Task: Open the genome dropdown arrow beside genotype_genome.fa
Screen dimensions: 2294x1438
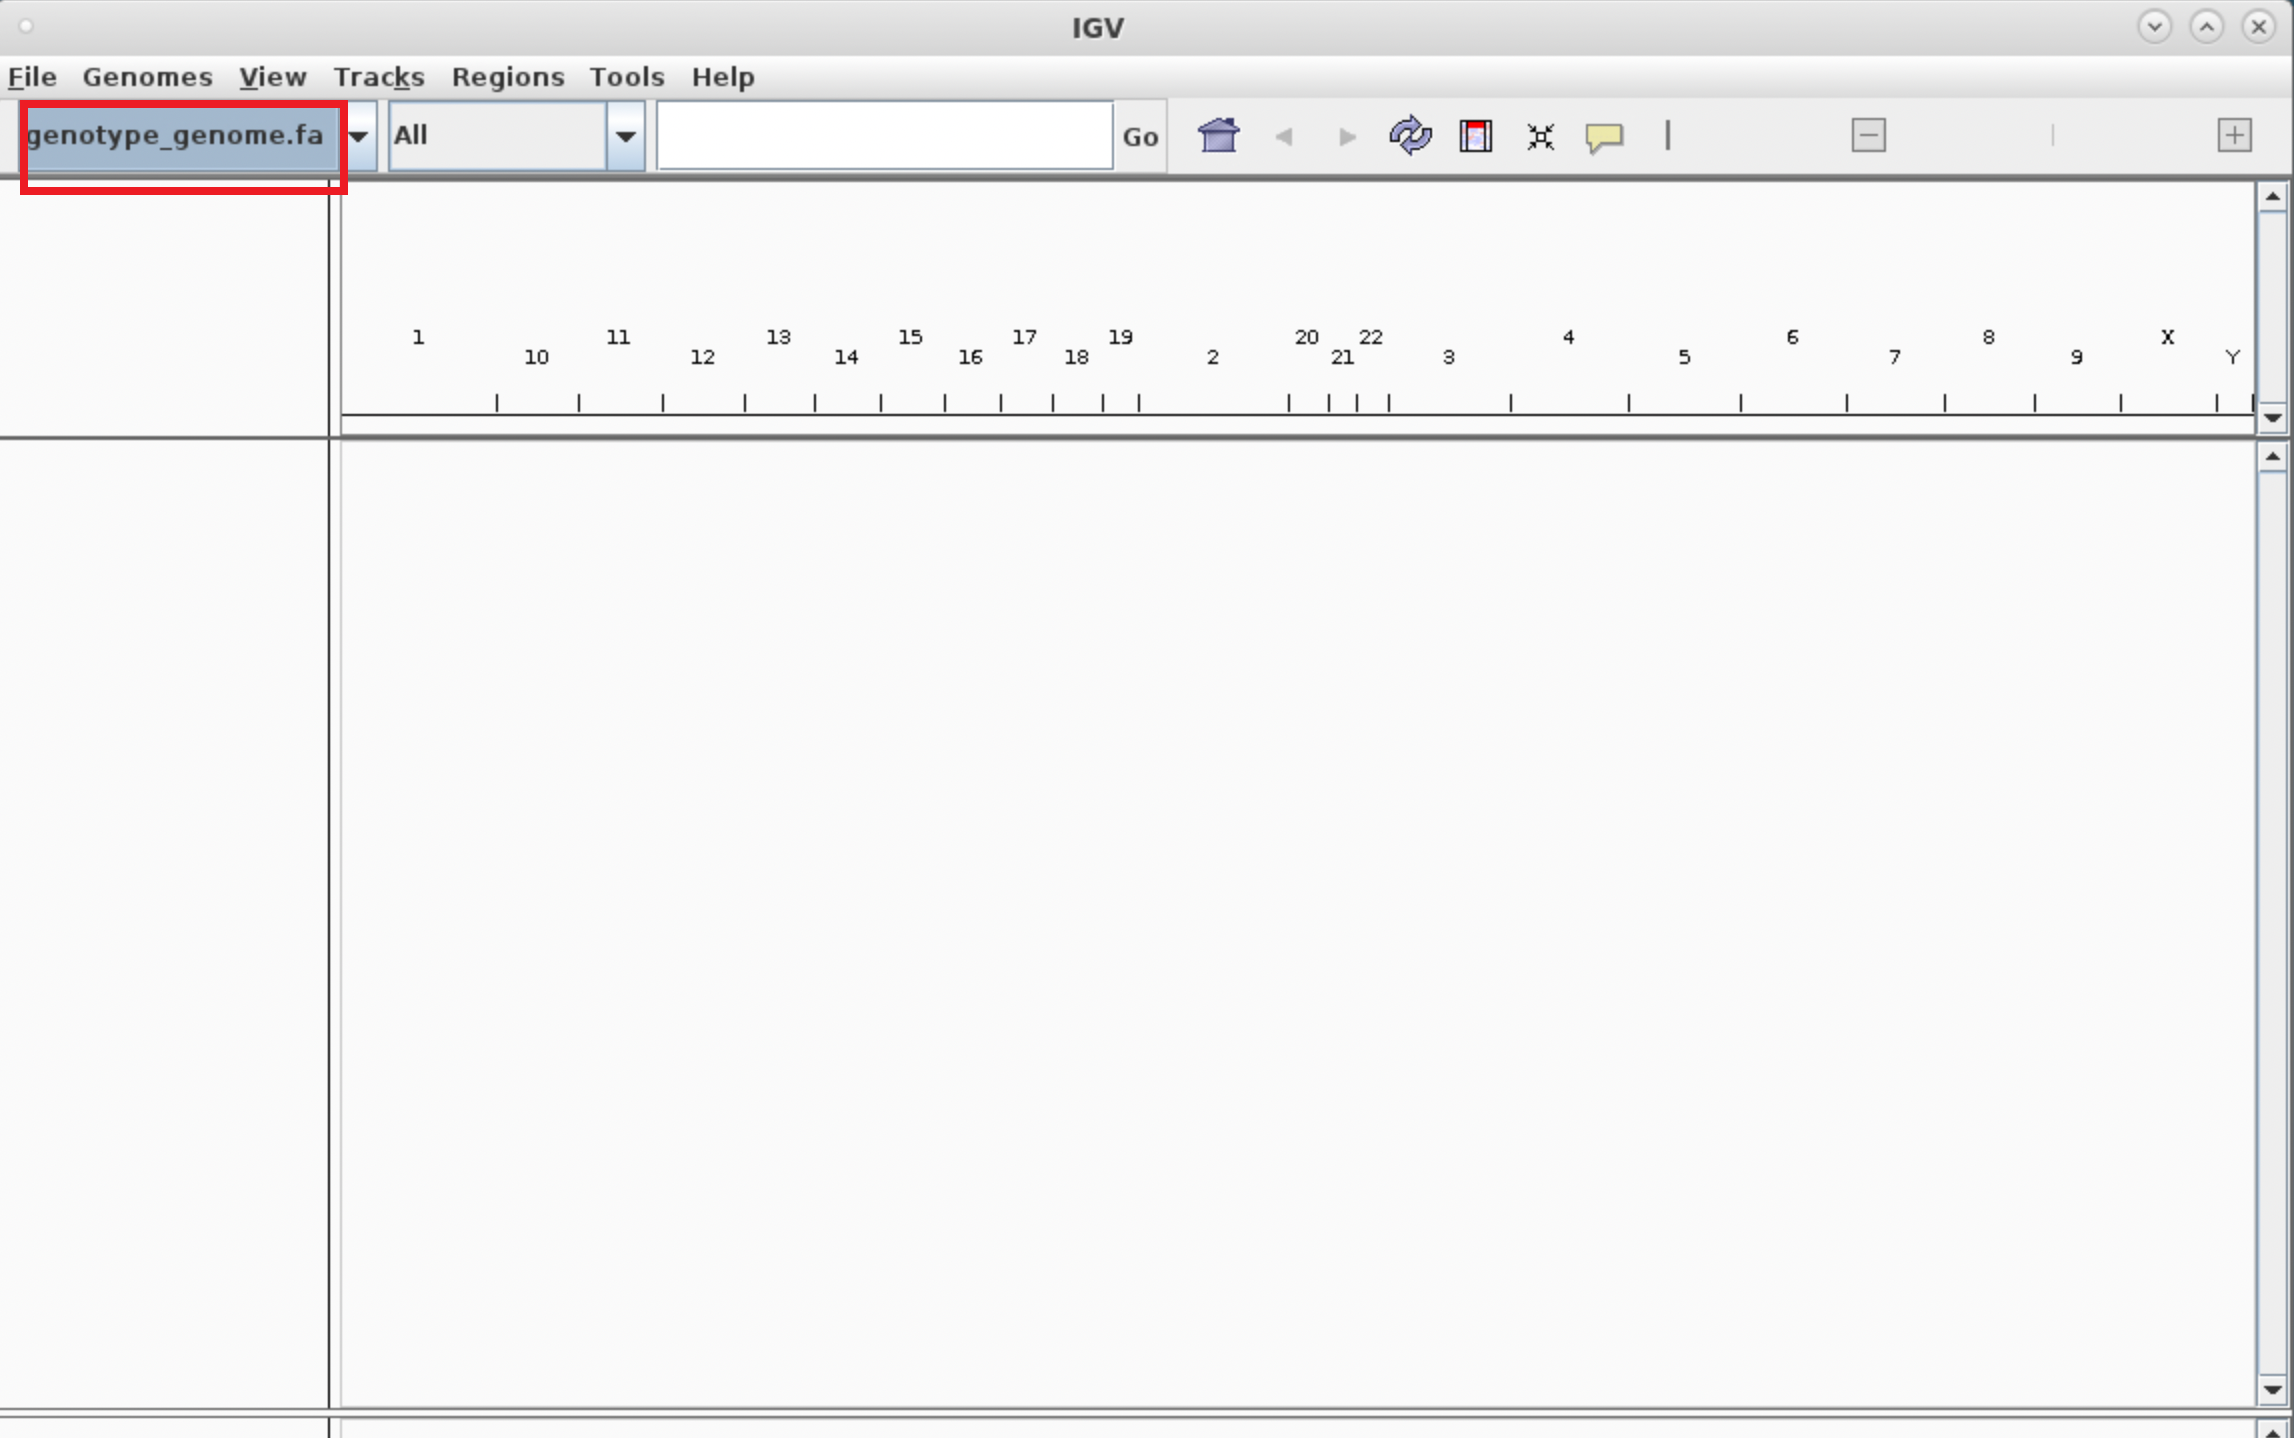Action: pyautogui.click(x=359, y=136)
